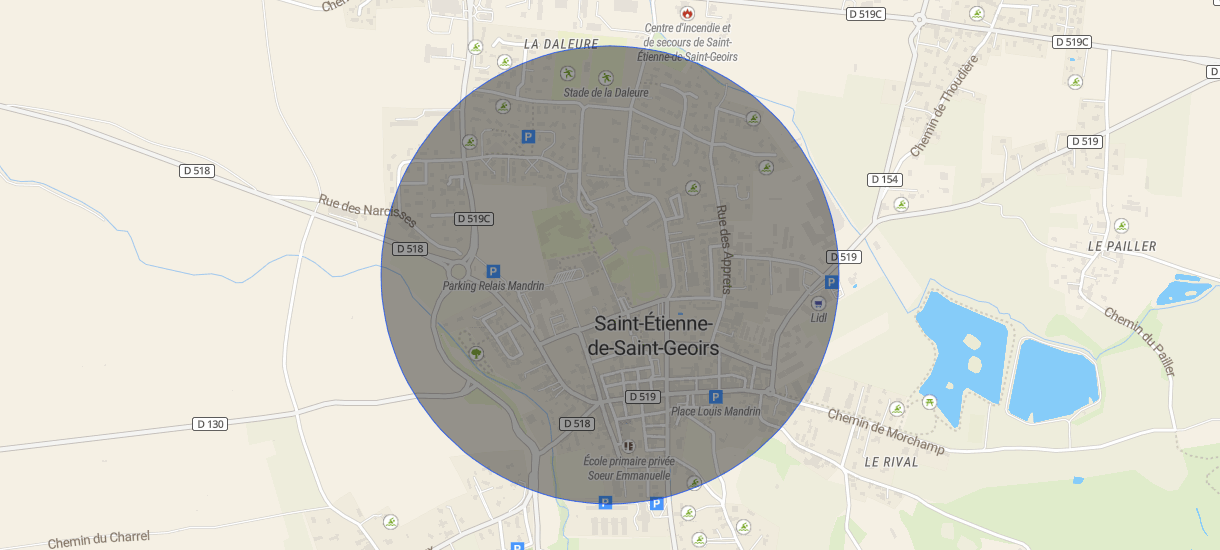
Task: Click the school icon above École primaire privée
Action: [x=628, y=446]
